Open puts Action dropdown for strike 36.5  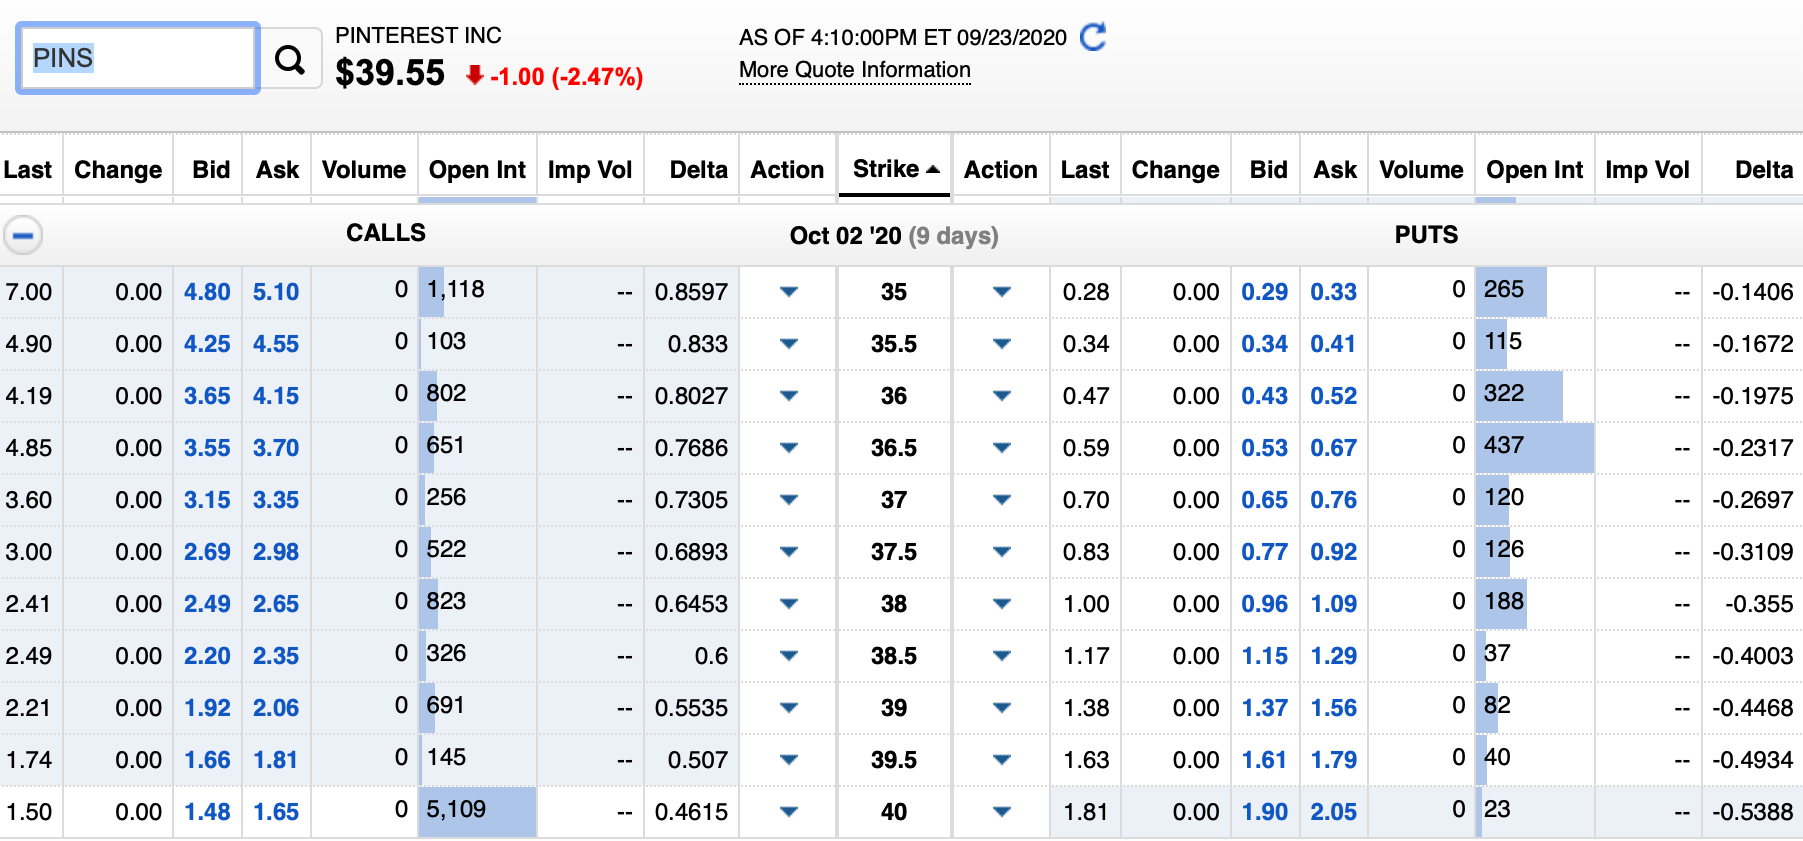[x=1001, y=448]
